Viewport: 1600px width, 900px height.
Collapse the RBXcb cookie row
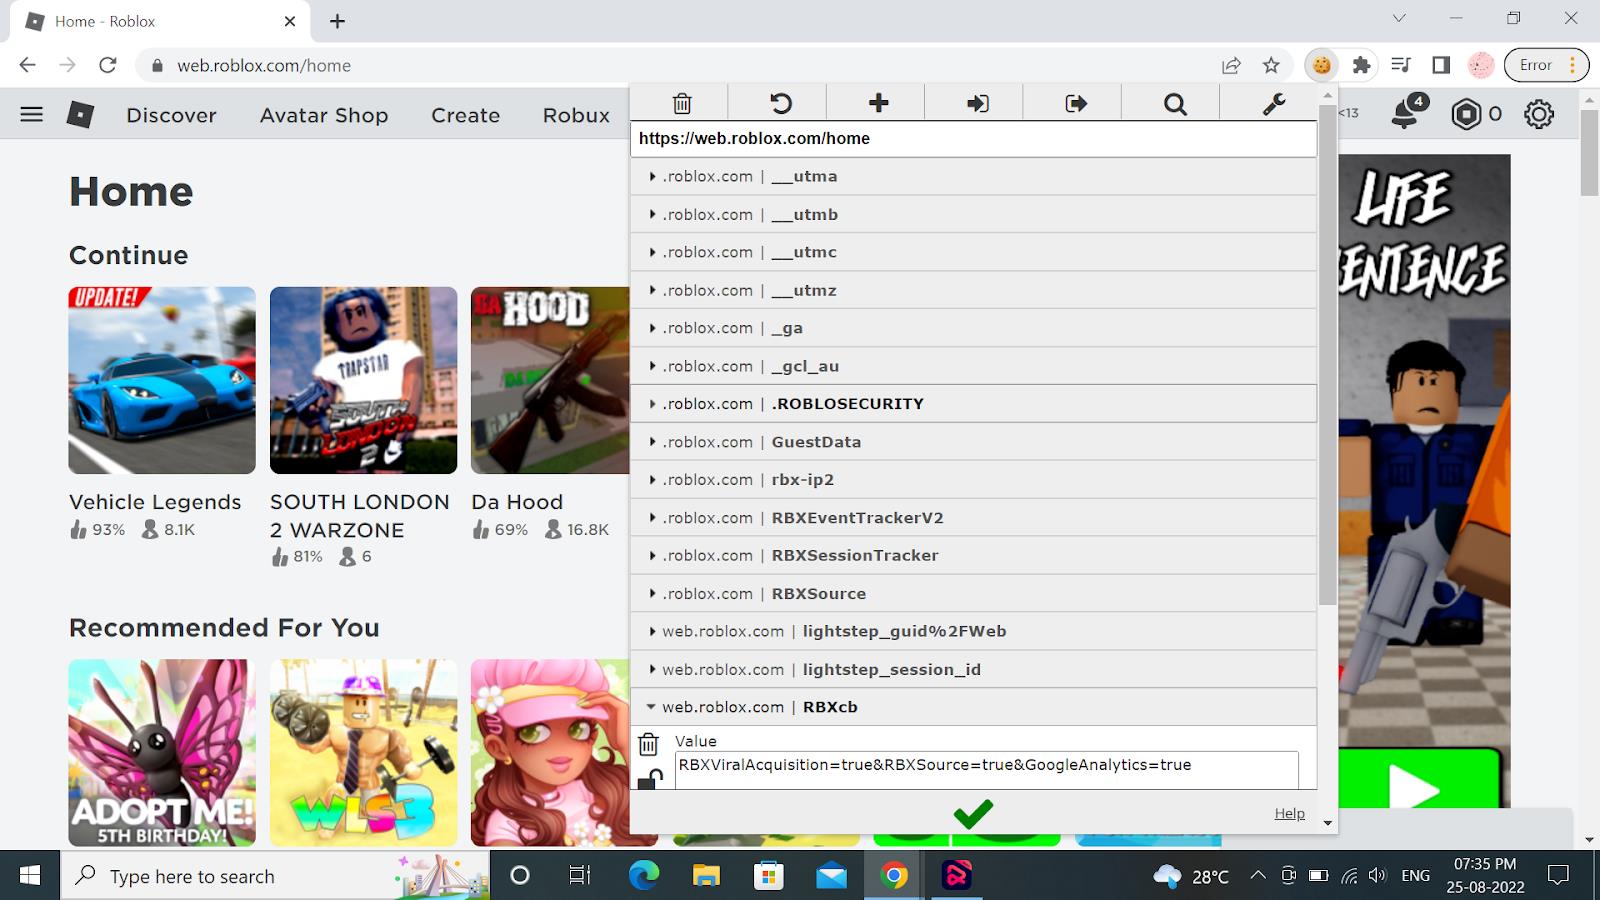[973, 707]
